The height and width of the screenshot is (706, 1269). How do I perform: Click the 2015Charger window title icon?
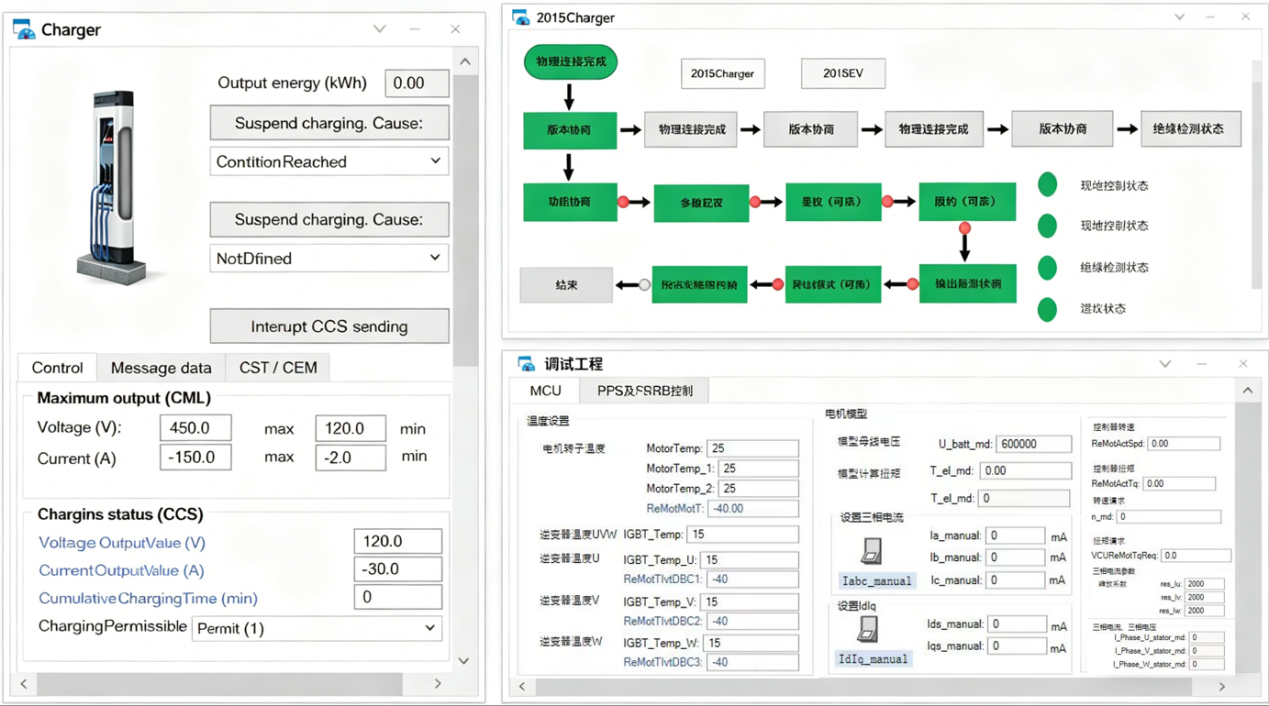[520, 17]
